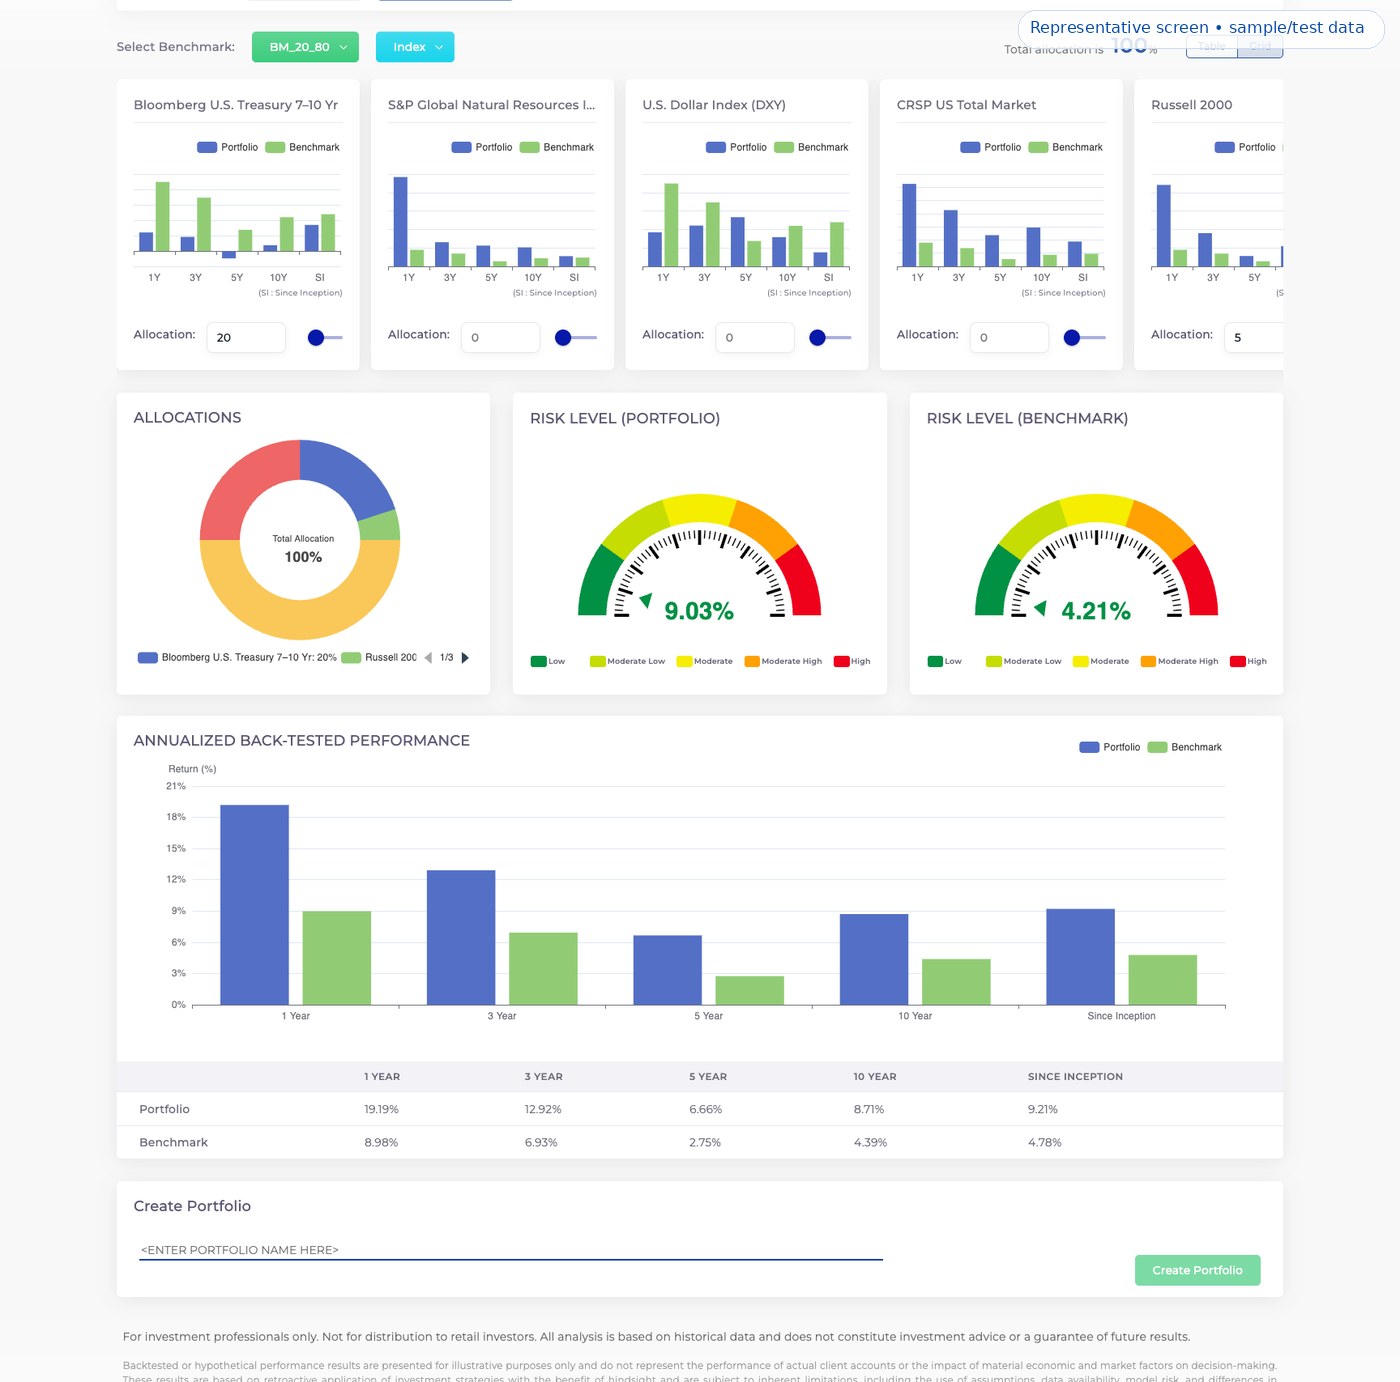
Task: Click small green segment of allocations donut
Action: tap(380, 526)
